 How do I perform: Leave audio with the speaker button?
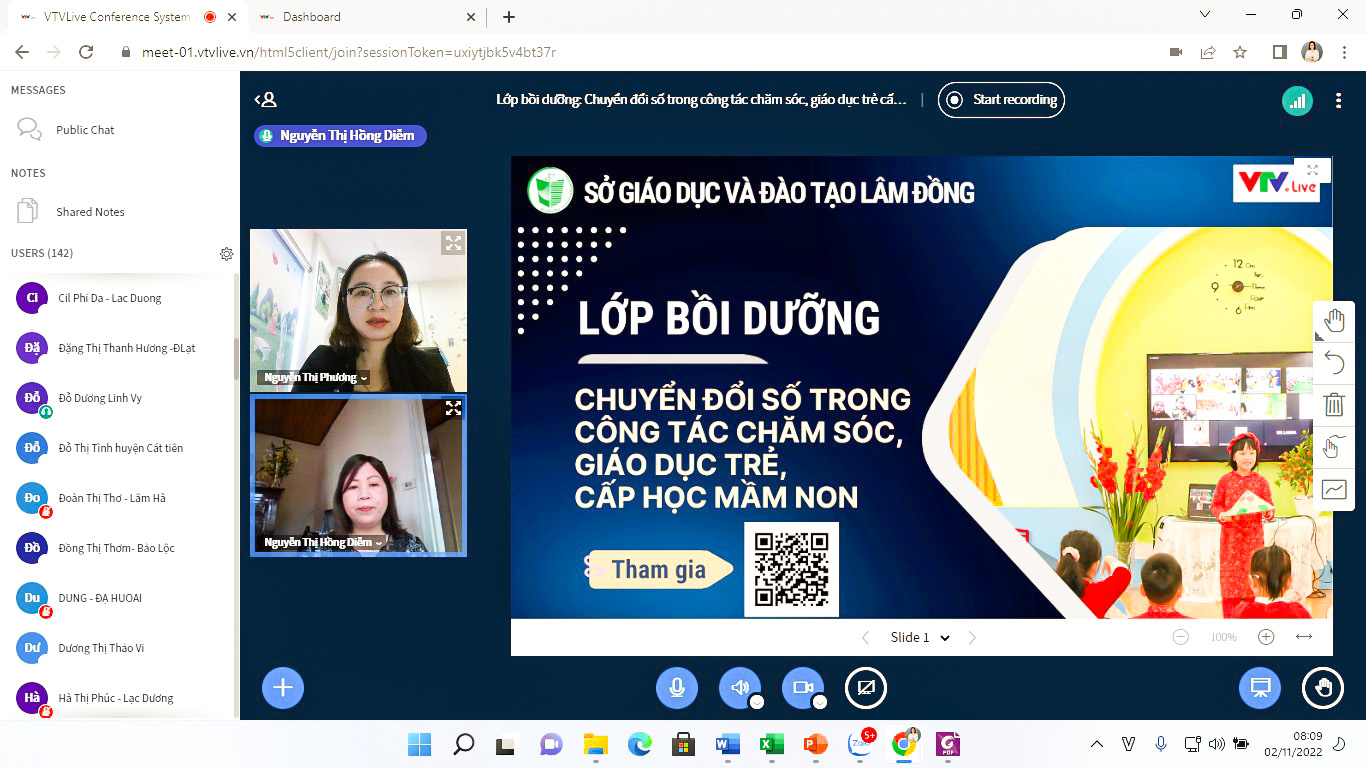point(739,687)
